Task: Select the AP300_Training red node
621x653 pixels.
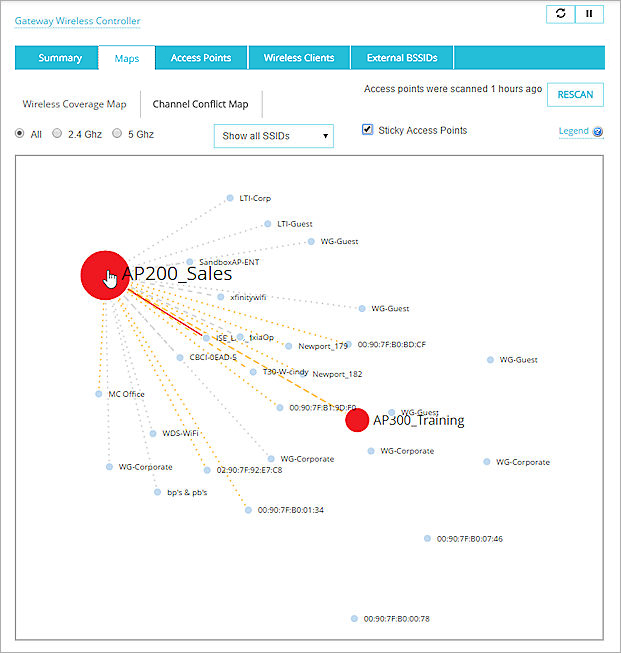Action: tap(357, 420)
